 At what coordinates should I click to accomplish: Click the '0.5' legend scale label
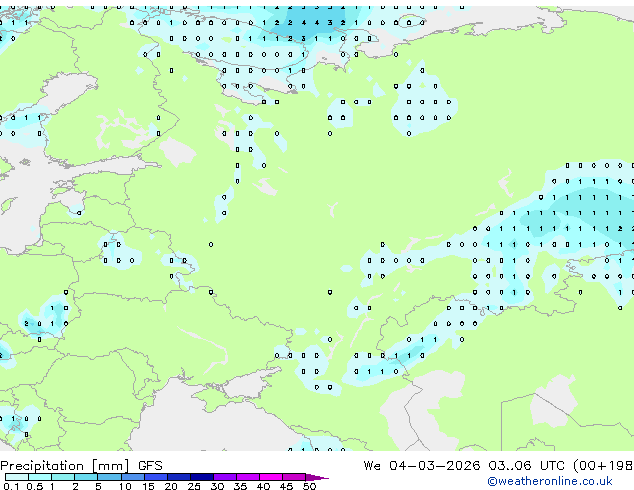pos(35,486)
